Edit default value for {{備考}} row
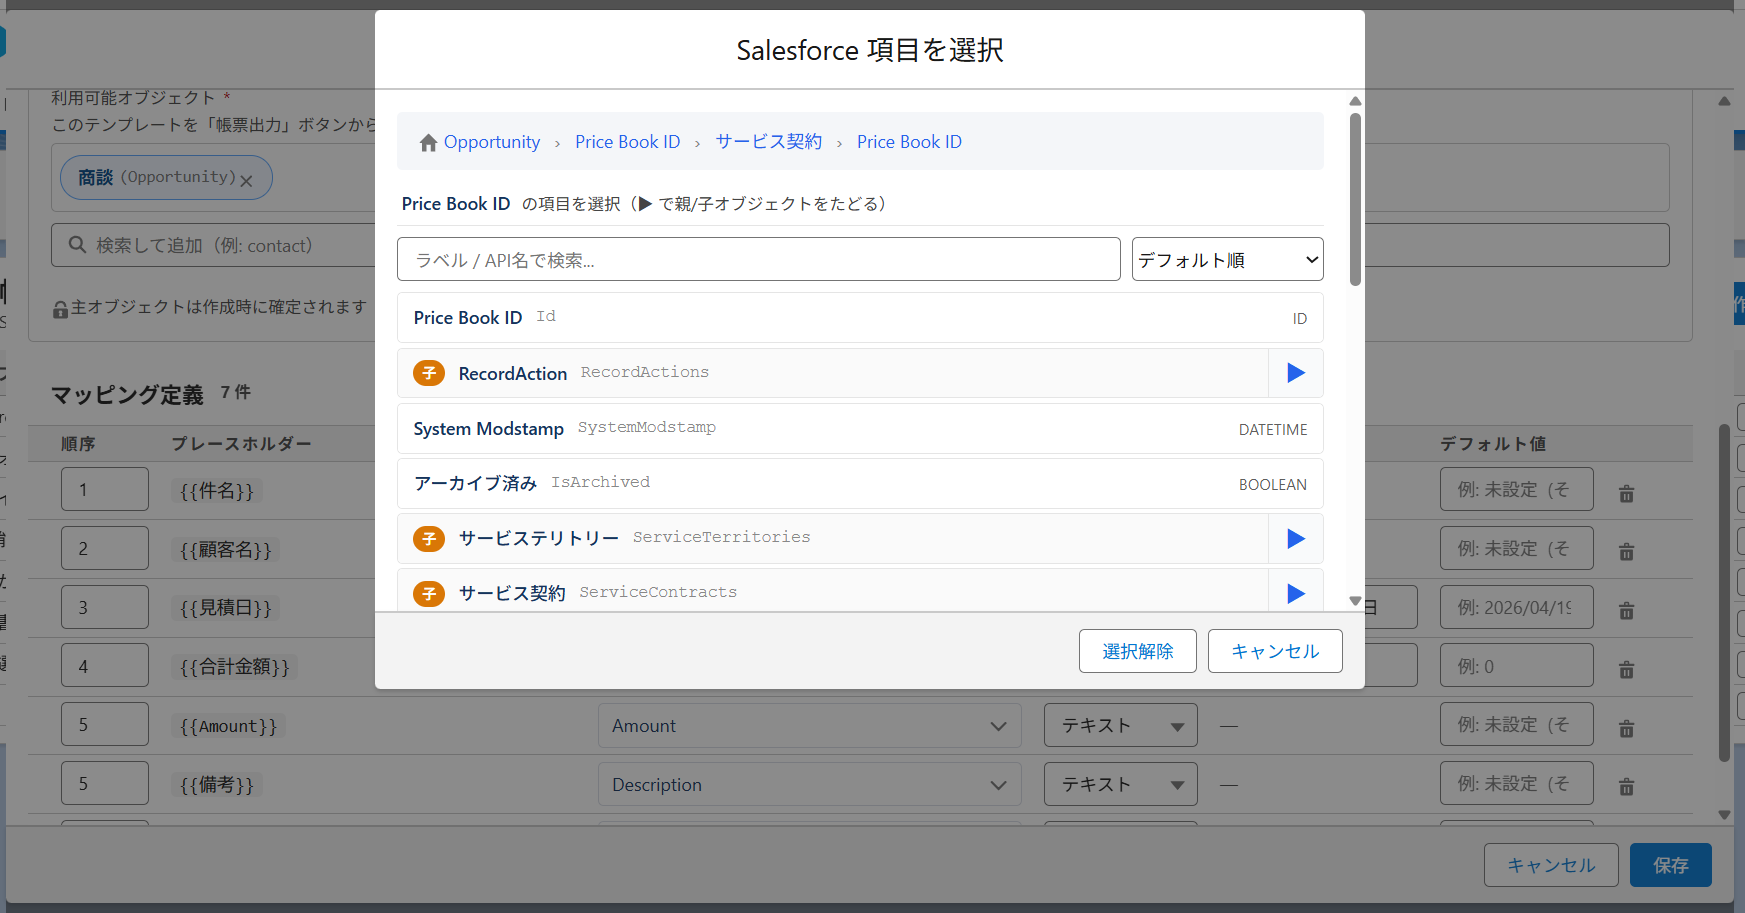Screen dimensions: 1745x913 [x=1517, y=784]
